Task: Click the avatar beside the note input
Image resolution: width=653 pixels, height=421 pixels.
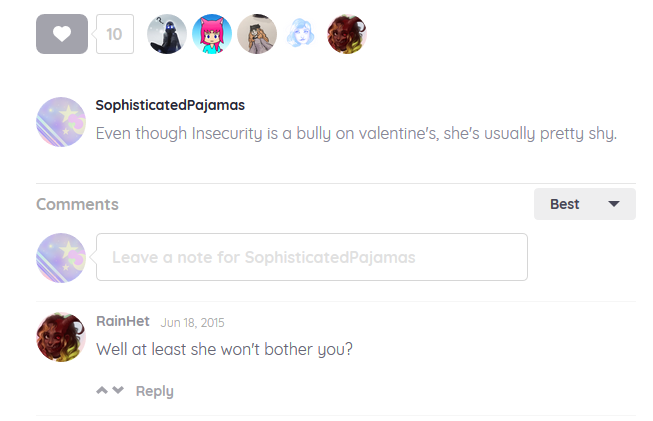Action: 61,258
